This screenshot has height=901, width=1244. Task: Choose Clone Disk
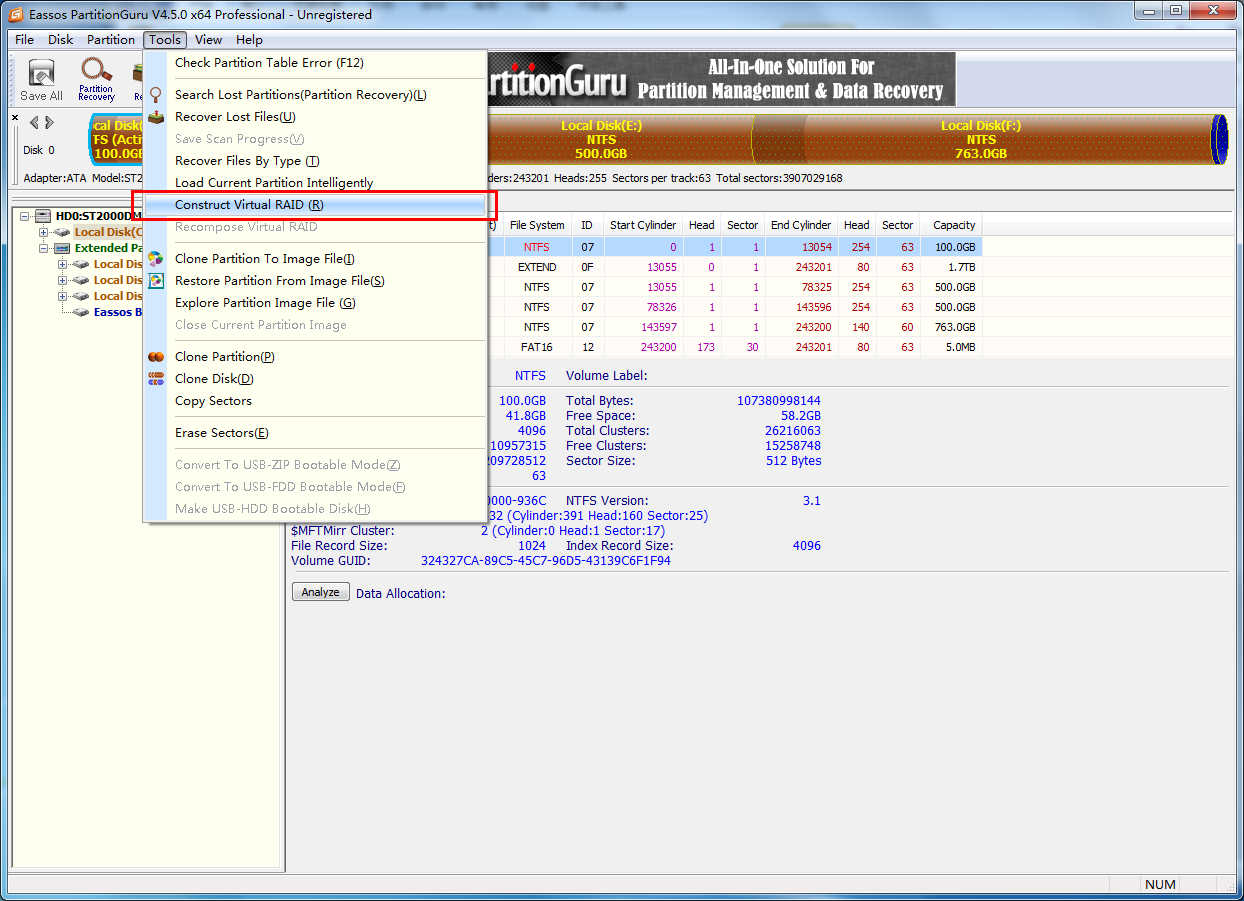(x=315, y=379)
